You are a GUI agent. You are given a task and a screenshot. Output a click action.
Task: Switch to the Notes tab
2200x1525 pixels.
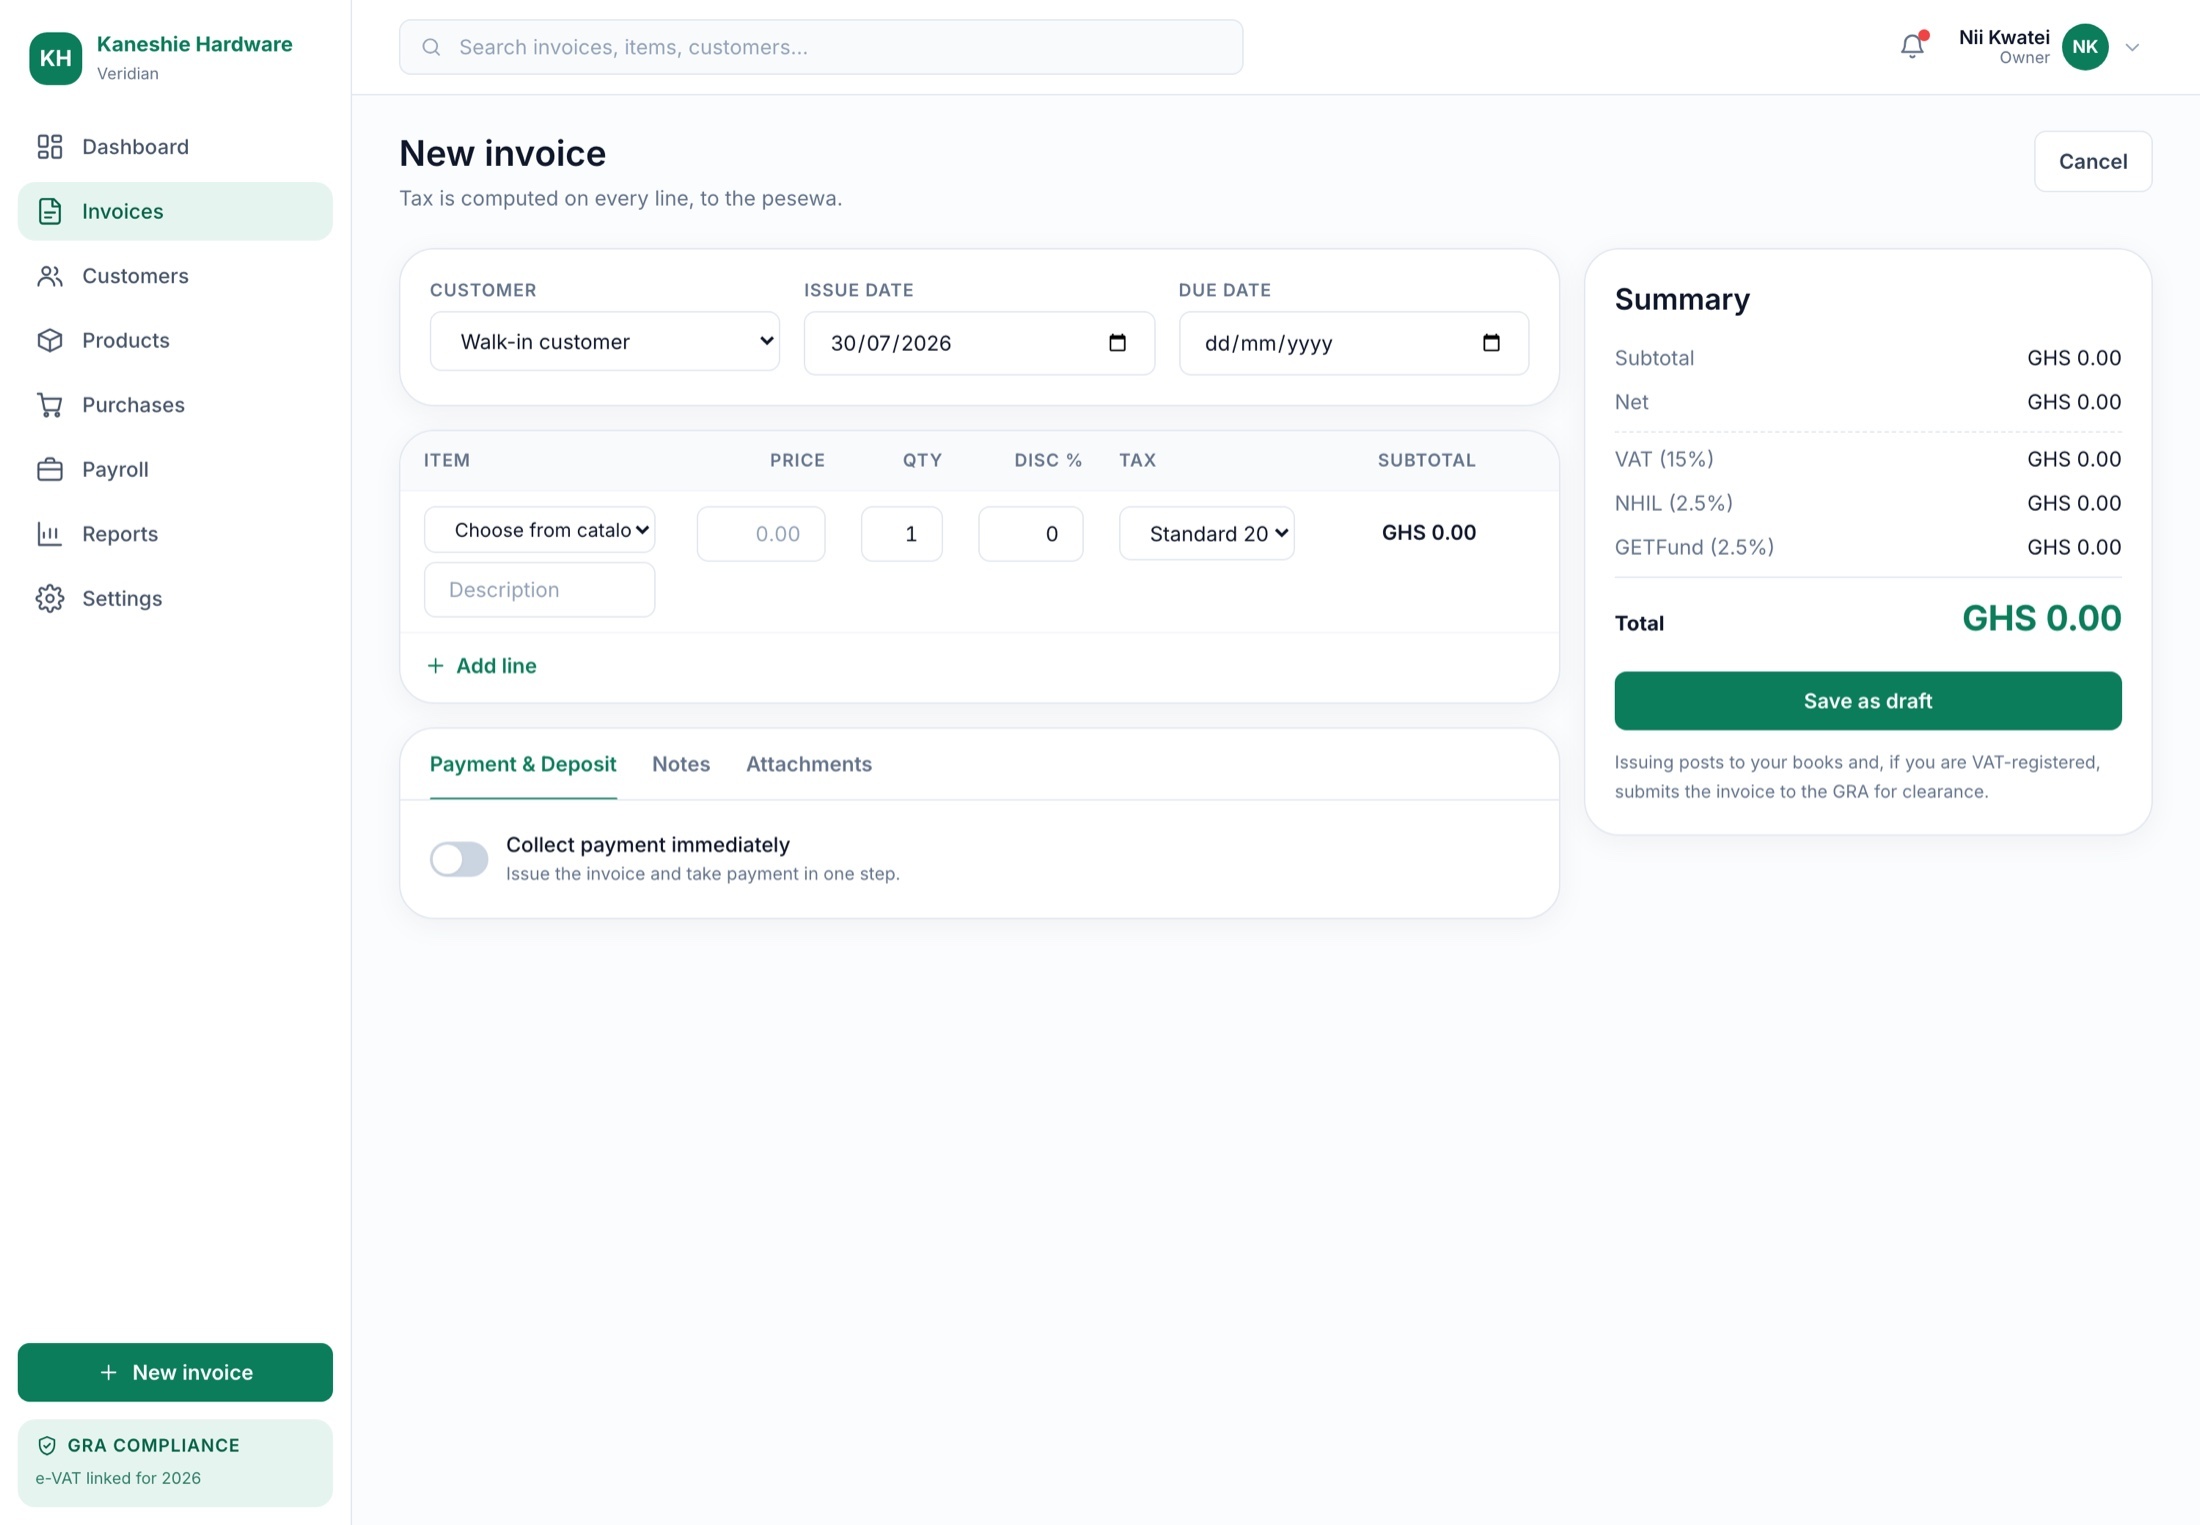tap(681, 764)
